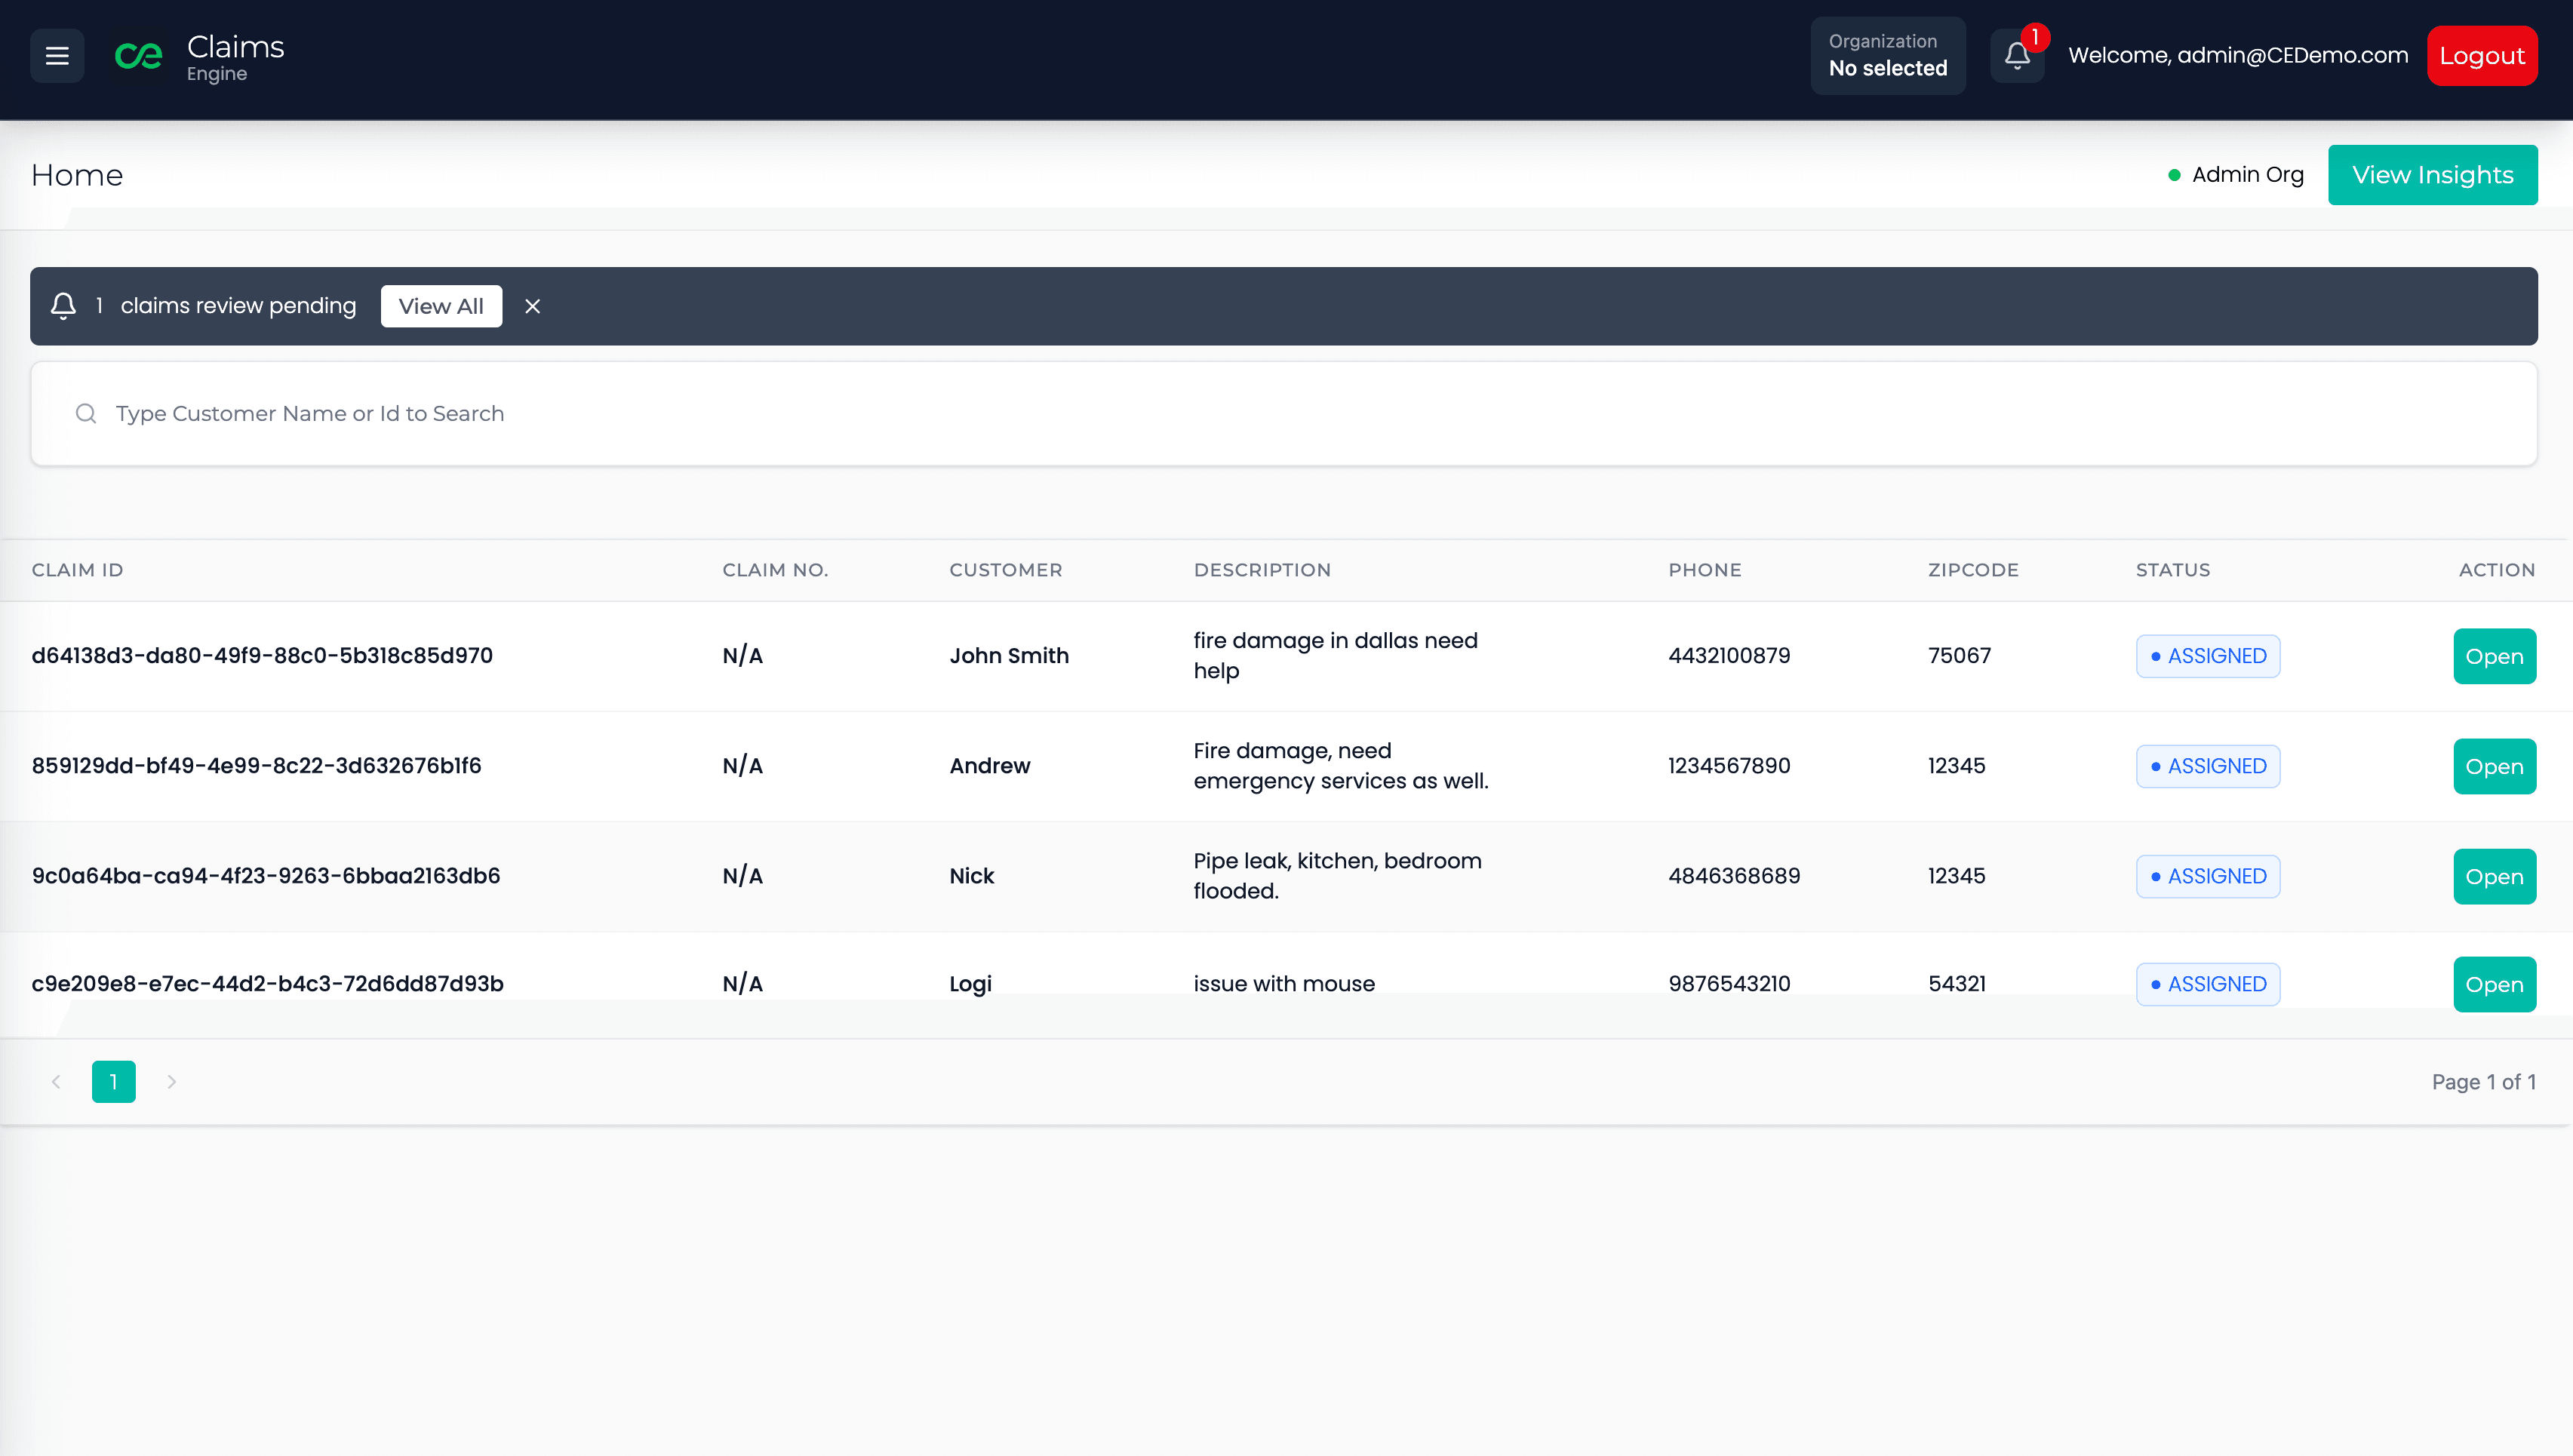
Task: Open the hamburger sidebar menu
Action: click(57, 56)
